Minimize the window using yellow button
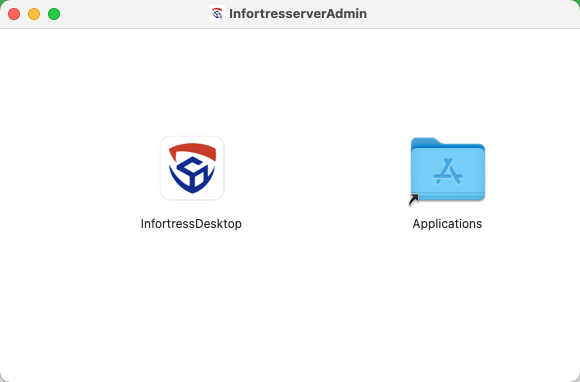Viewport: 580px width, 382px height. click(x=34, y=14)
